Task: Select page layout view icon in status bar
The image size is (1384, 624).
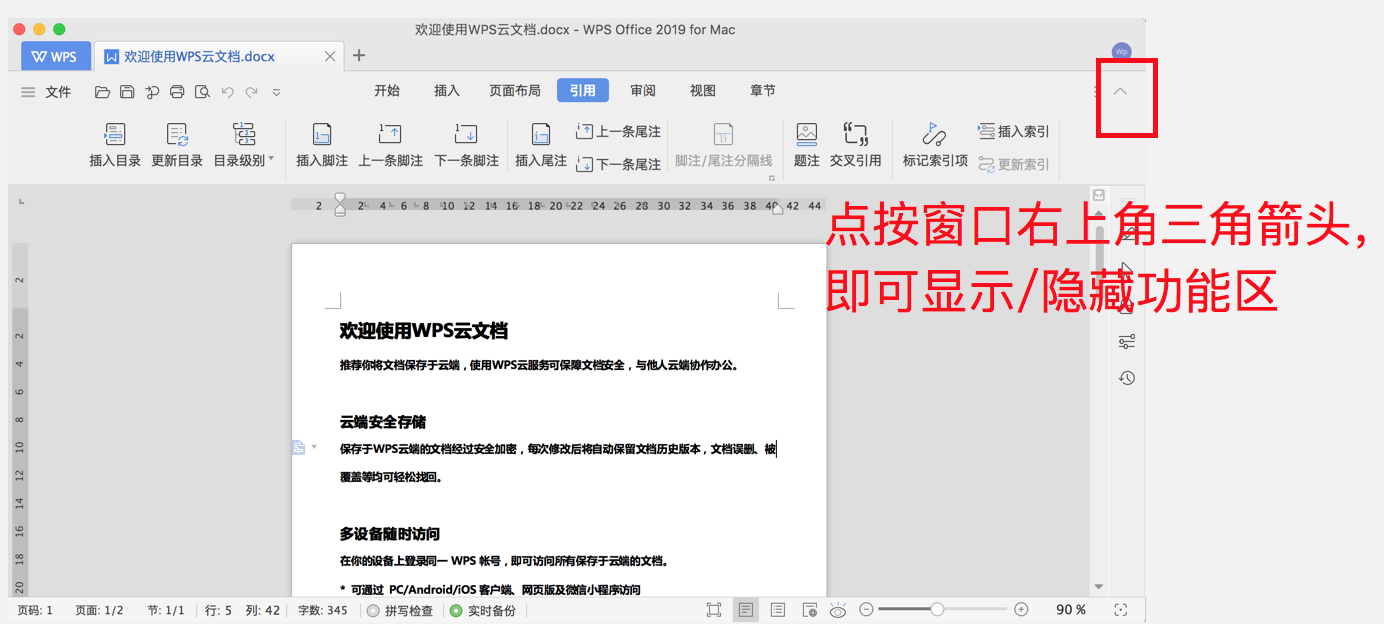Action: 745,610
